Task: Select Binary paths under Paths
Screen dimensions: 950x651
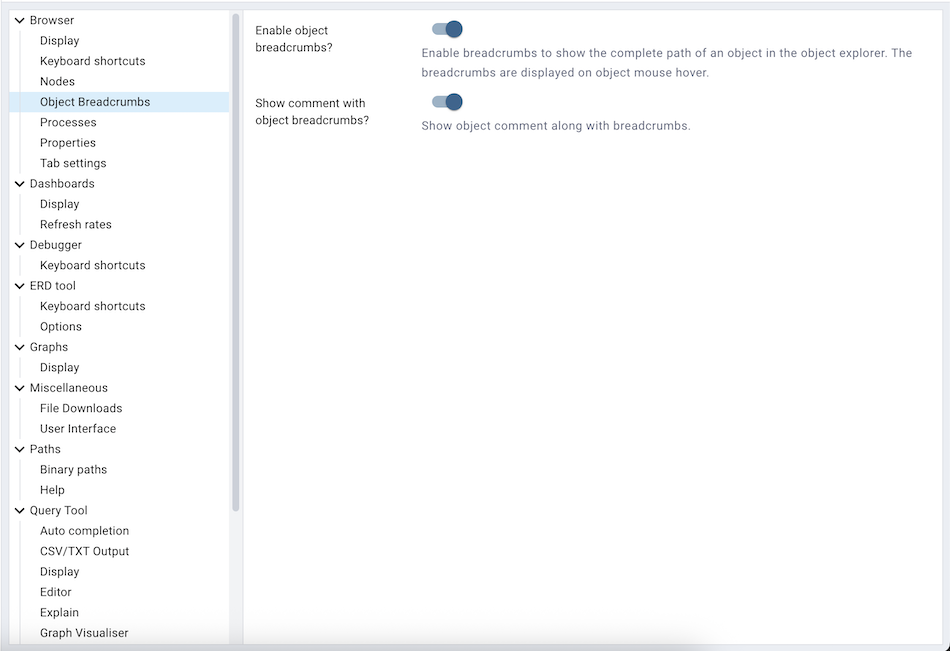Action: 73,469
